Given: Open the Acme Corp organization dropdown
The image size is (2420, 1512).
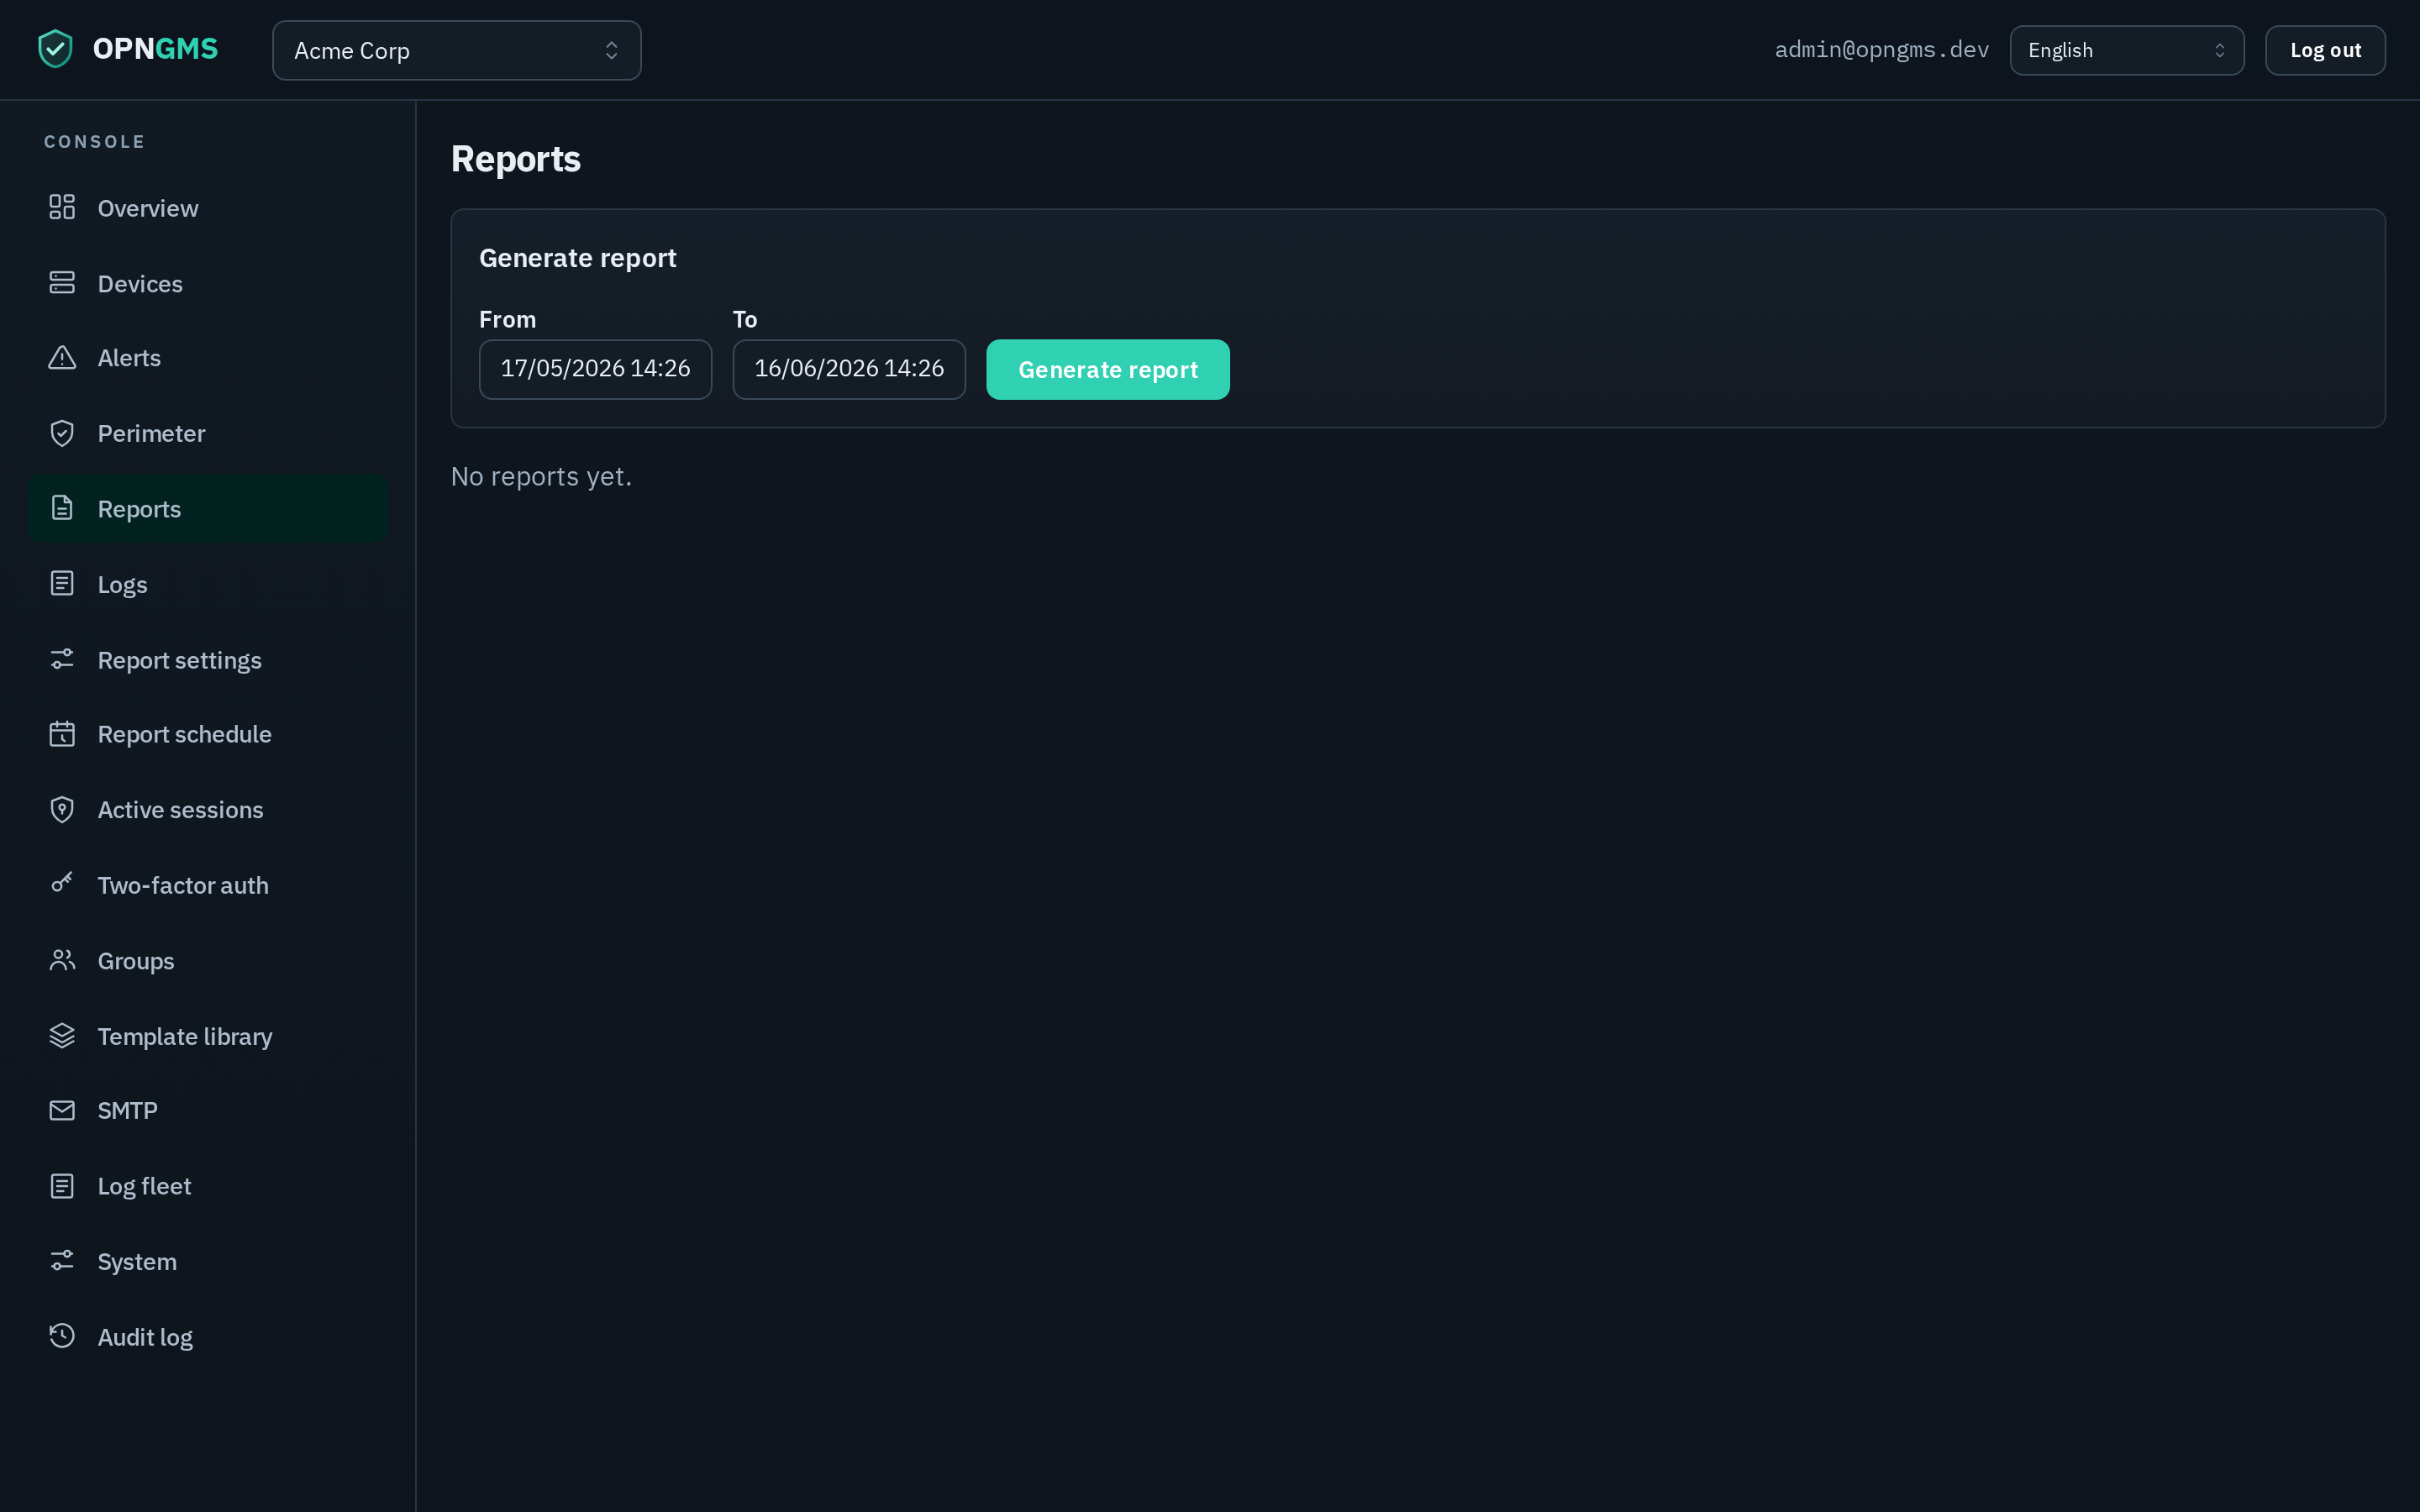Looking at the screenshot, I should (457, 50).
